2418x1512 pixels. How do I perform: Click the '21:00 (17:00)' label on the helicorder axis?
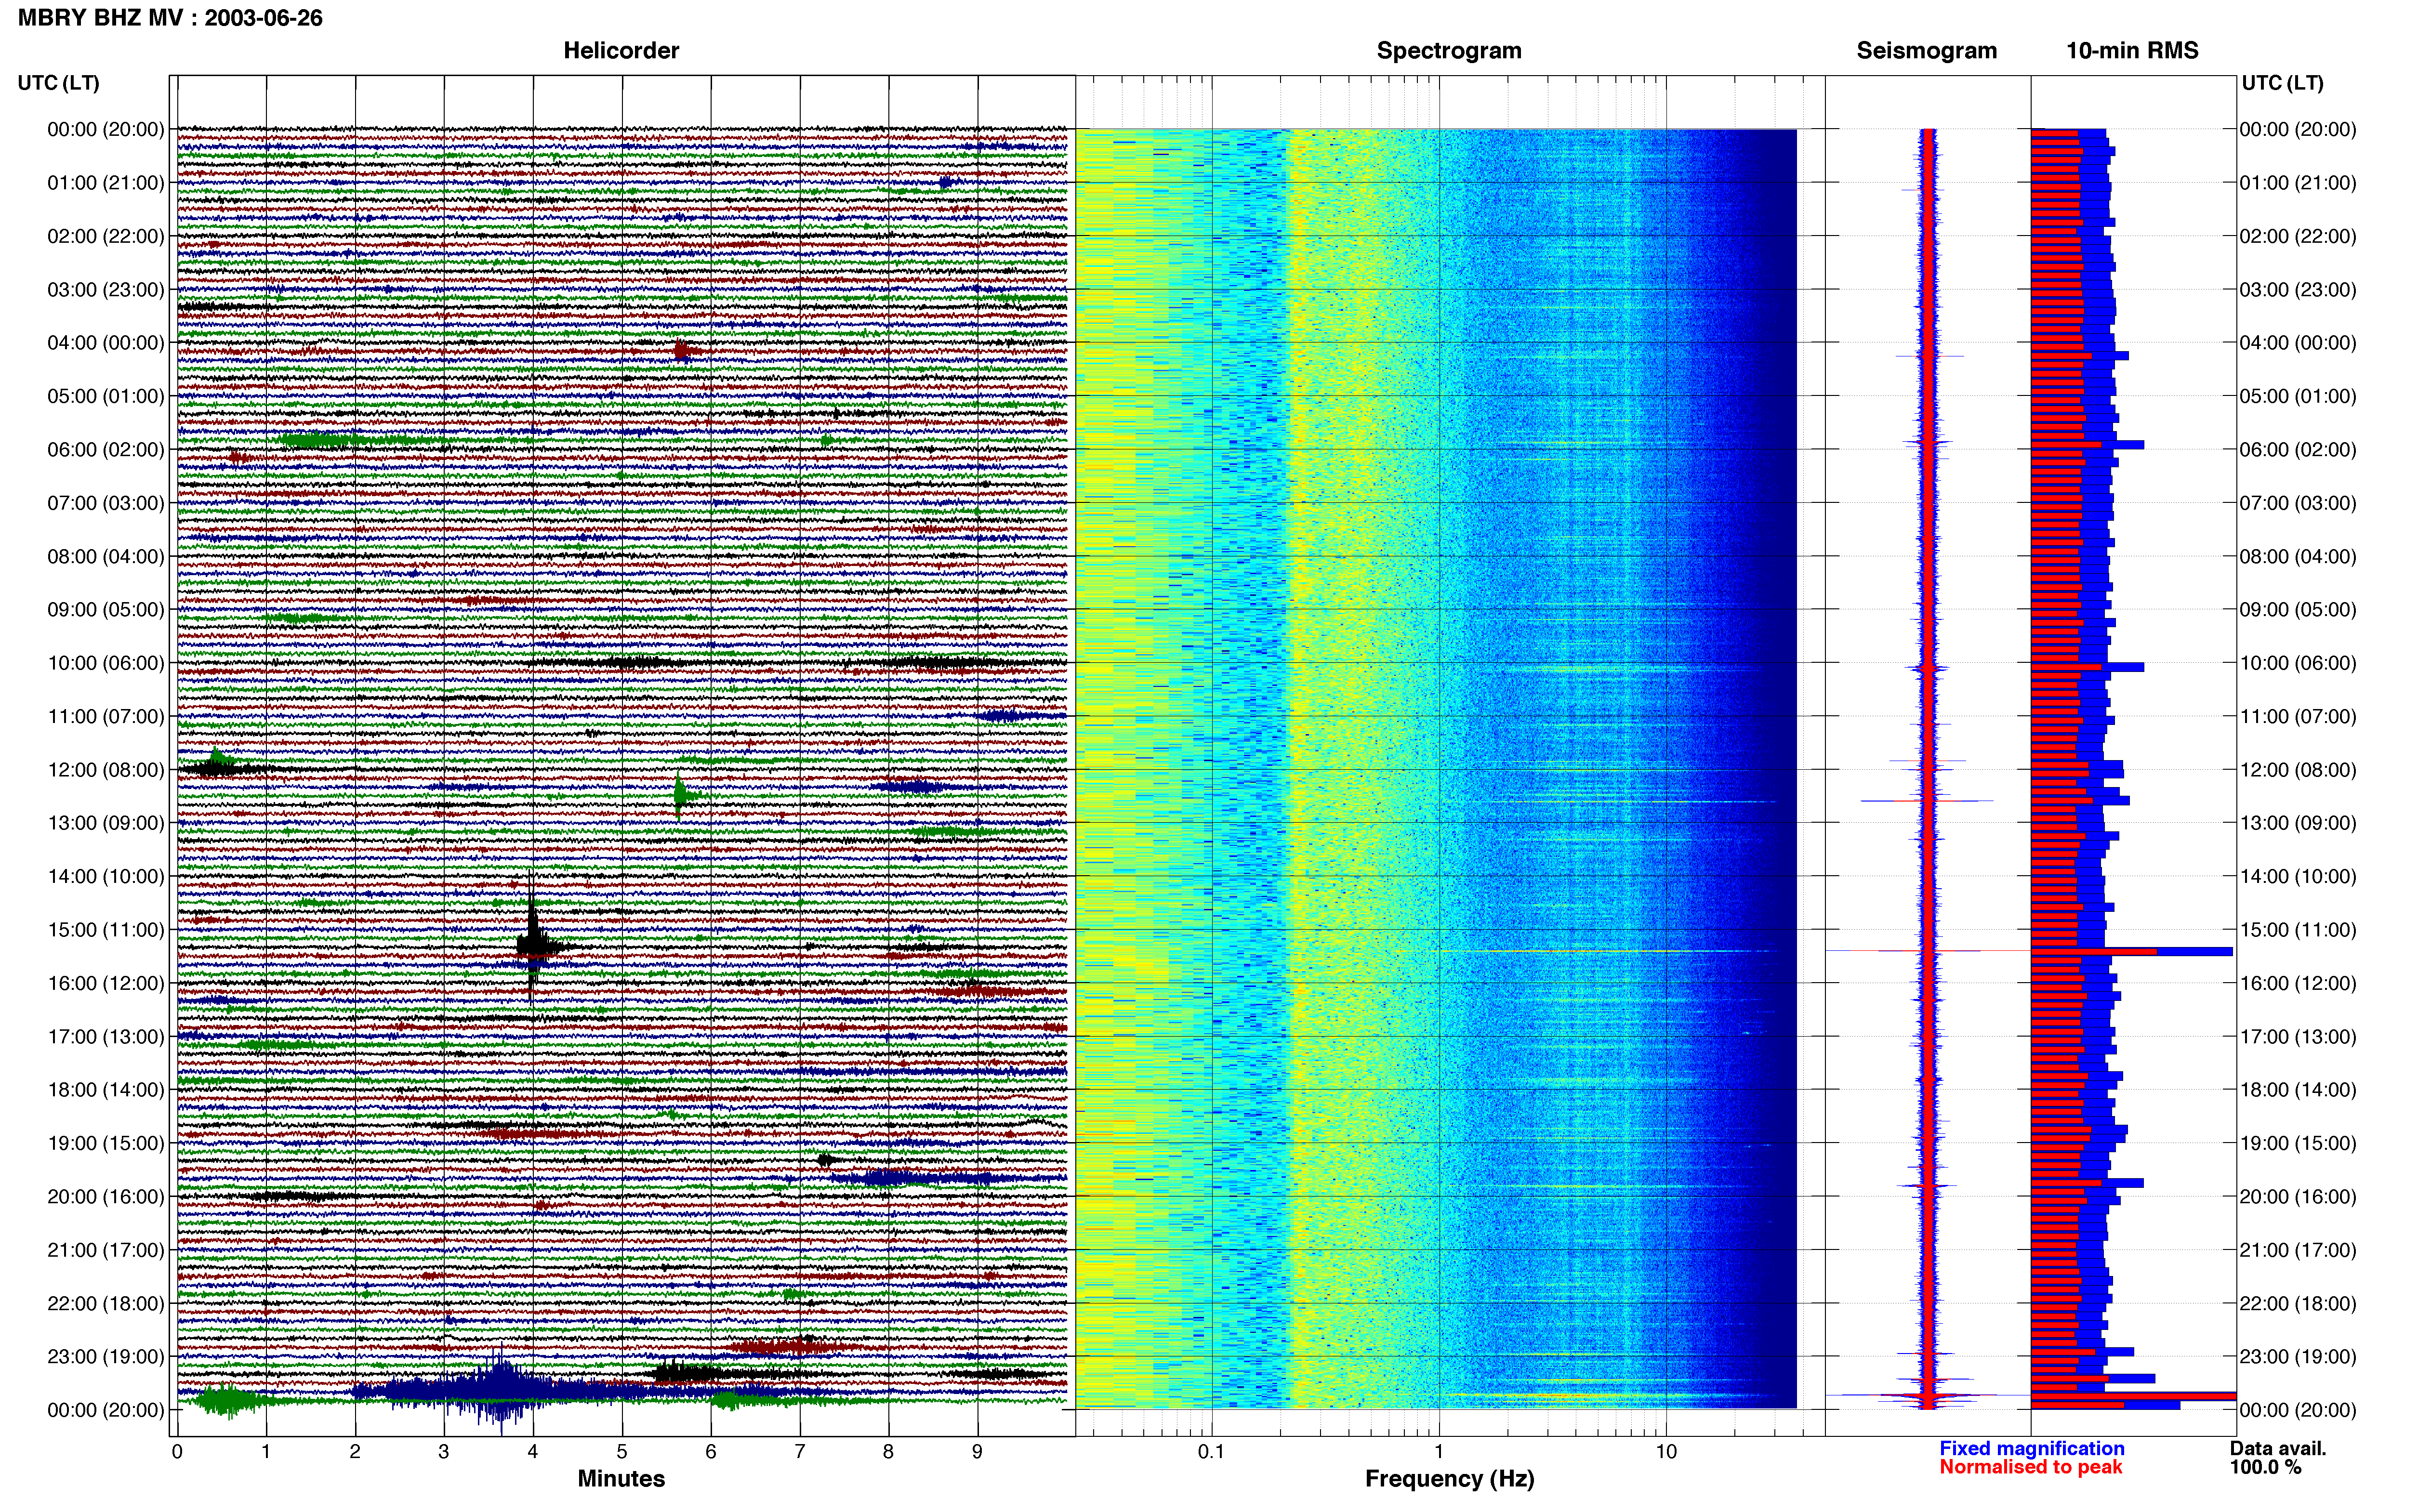point(105,1250)
